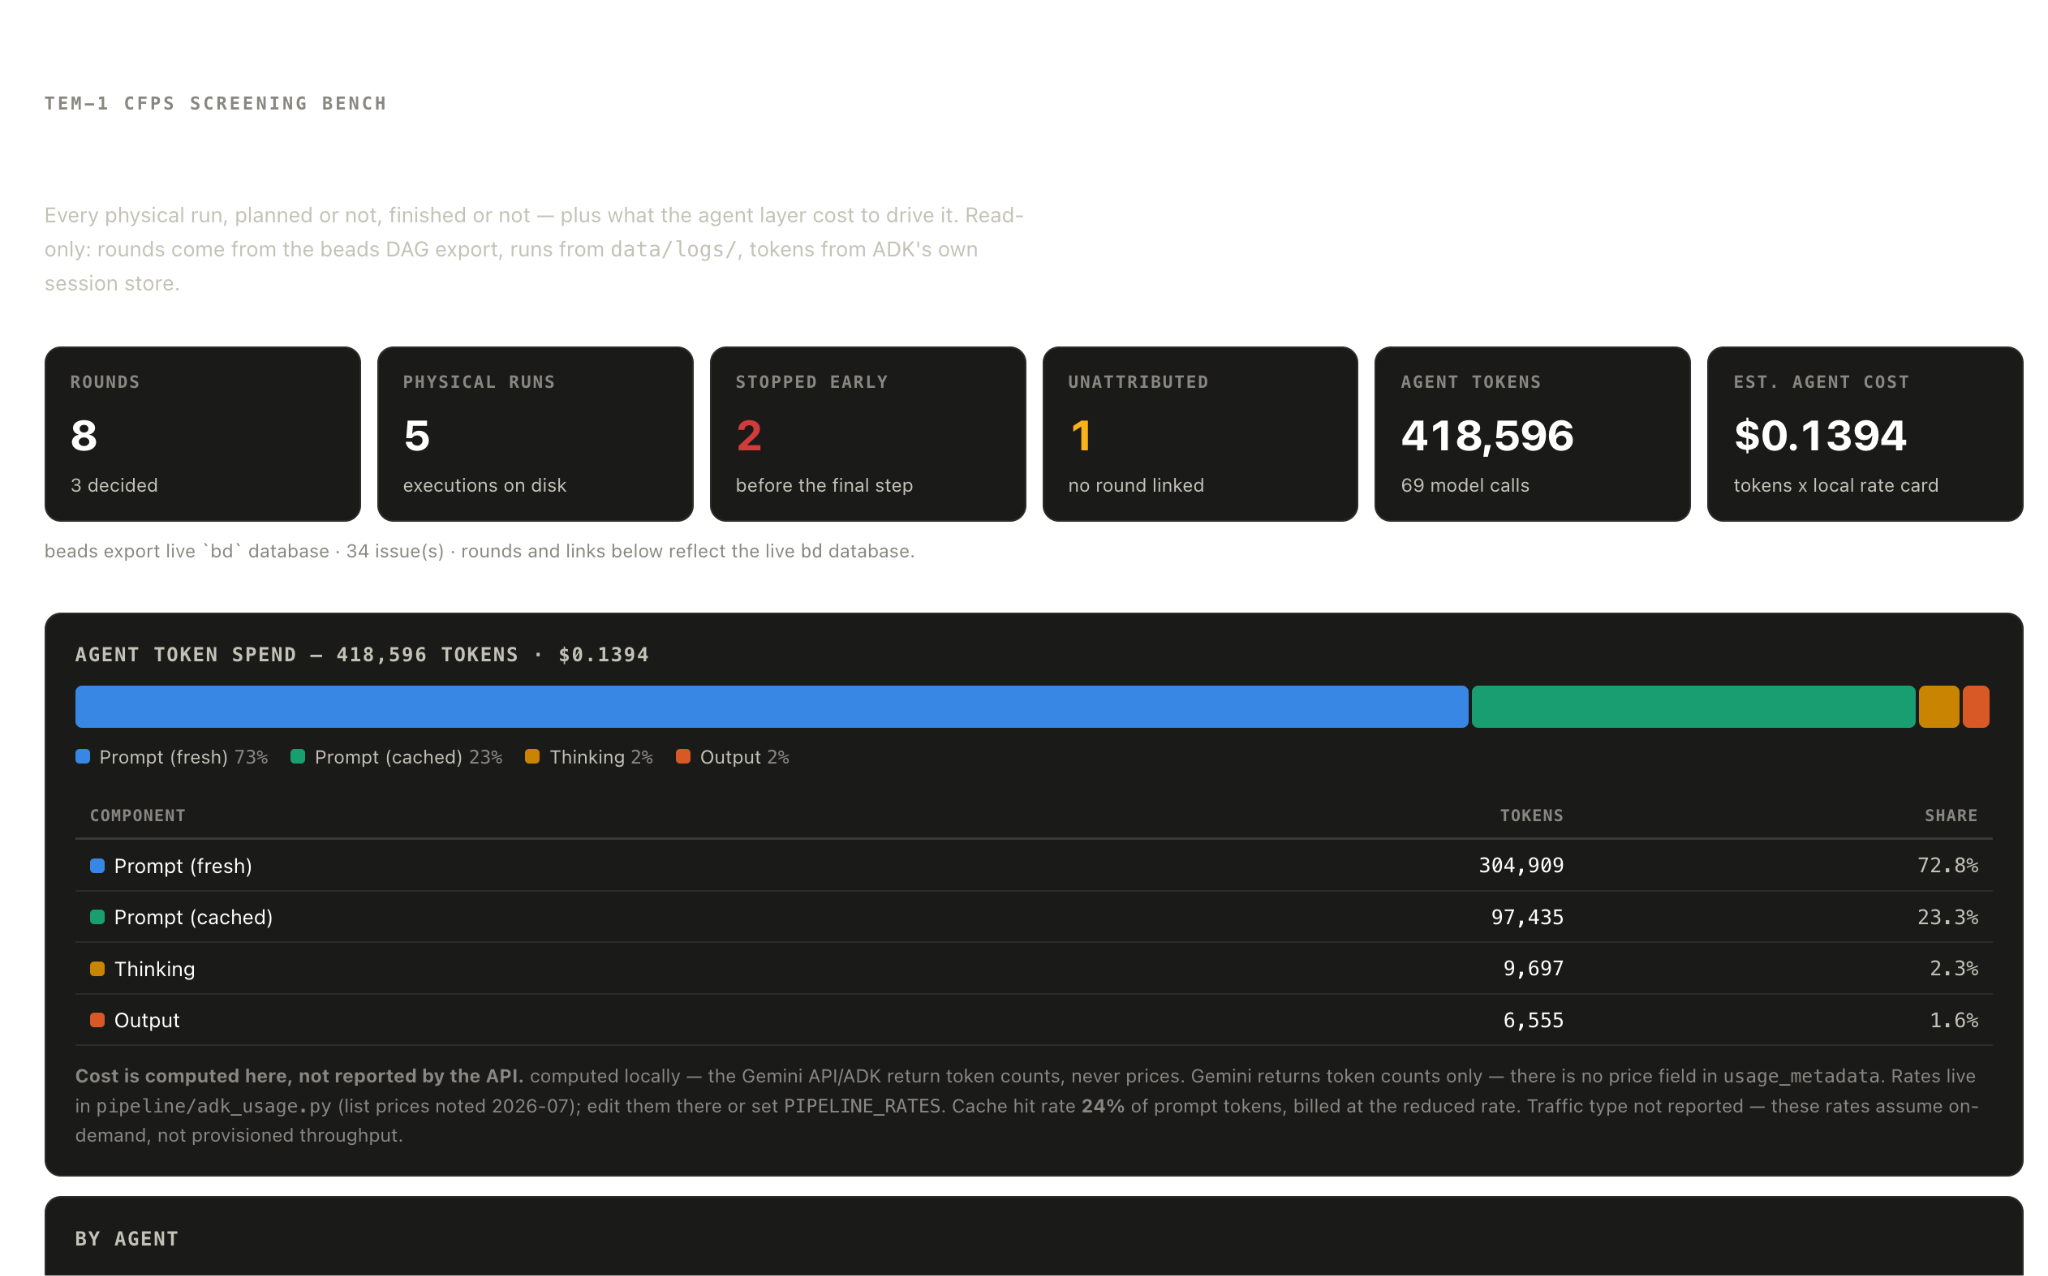
Task: Click the blue Prompt (fresh) bar segment
Action: [x=772, y=706]
